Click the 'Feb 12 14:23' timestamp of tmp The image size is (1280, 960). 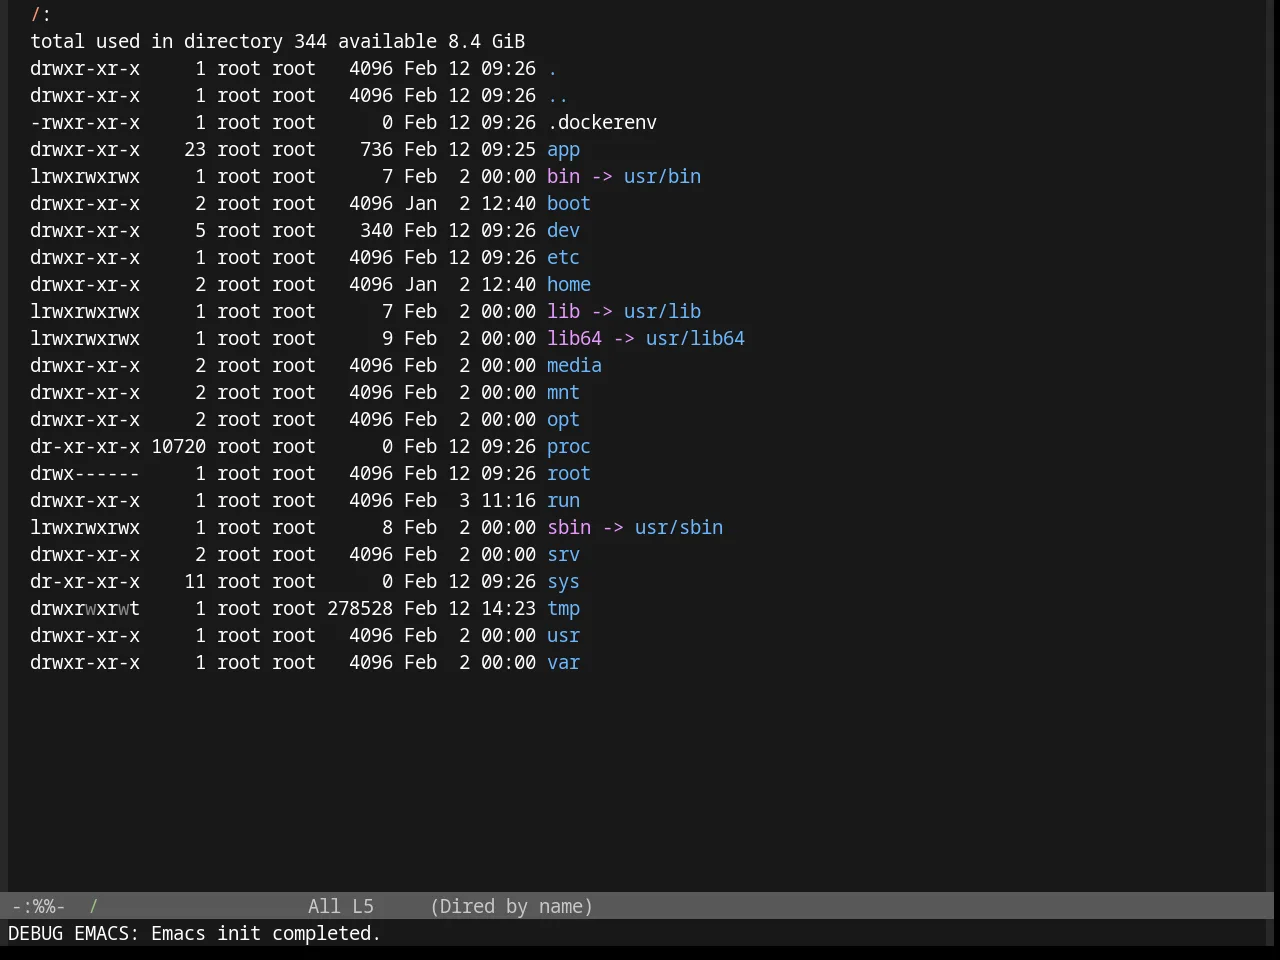click(470, 609)
